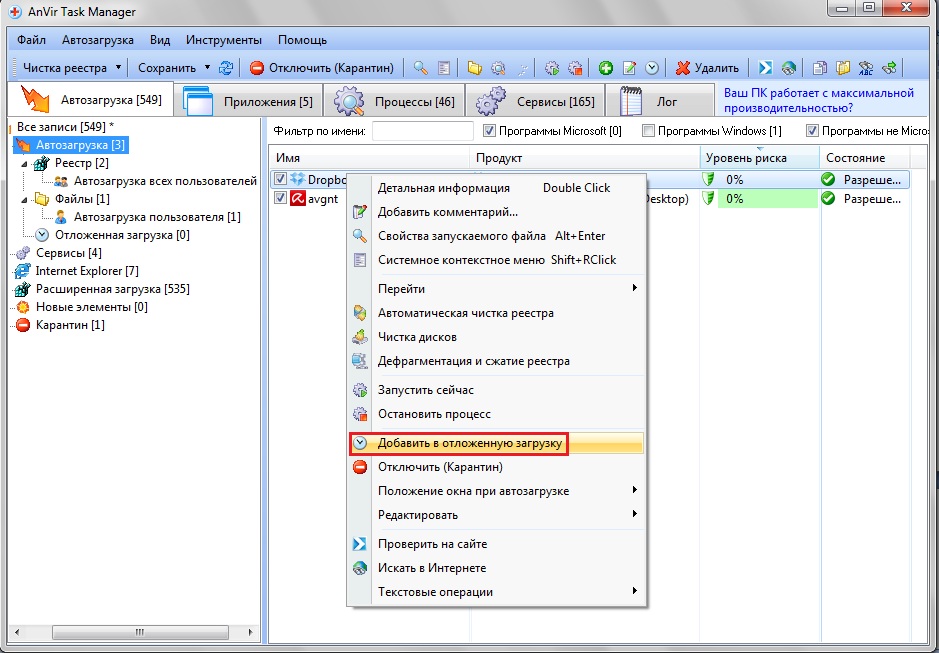Click the ABC text toolbar icon
The width and height of the screenshot is (939, 653).
coord(866,68)
